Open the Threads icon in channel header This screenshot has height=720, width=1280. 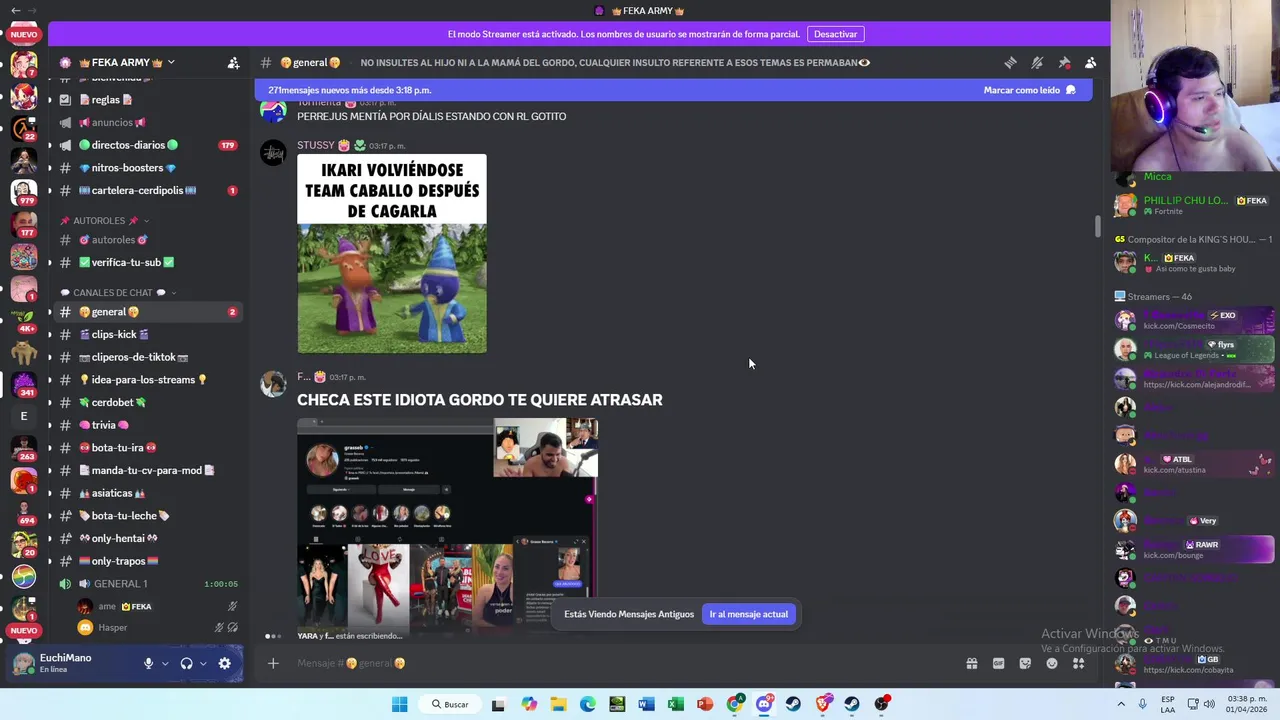pyautogui.click(x=1010, y=62)
